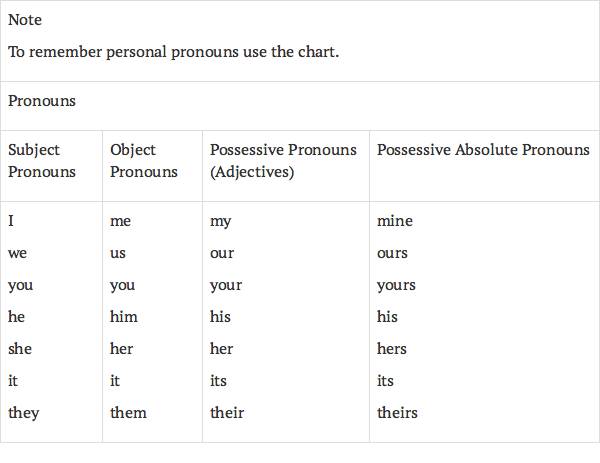
Task: Select the word "me" in the table
Action: (x=120, y=221)
